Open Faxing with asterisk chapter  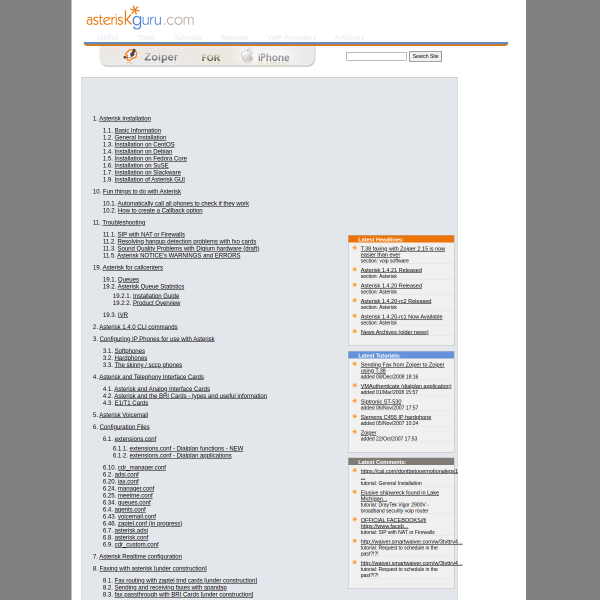tap(153, 569)
